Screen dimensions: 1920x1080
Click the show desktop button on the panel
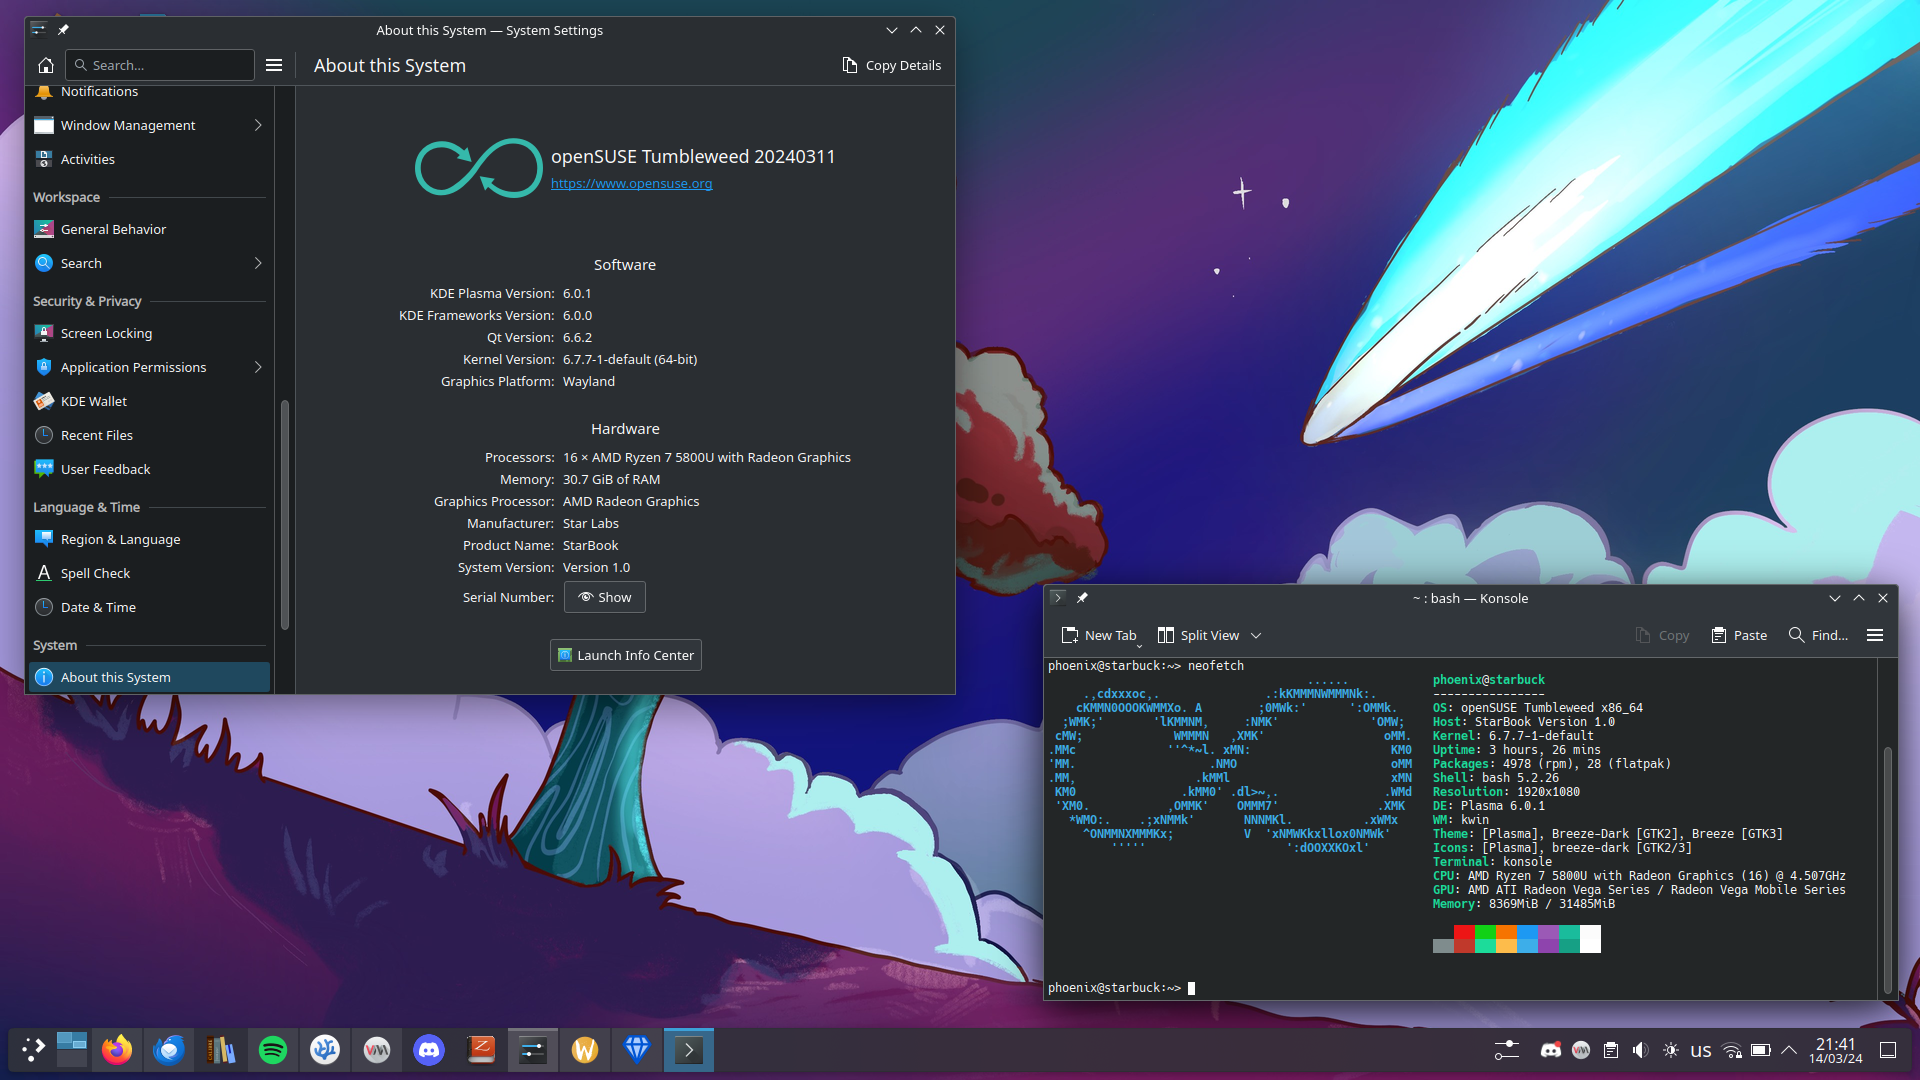pos(1888,1050)
